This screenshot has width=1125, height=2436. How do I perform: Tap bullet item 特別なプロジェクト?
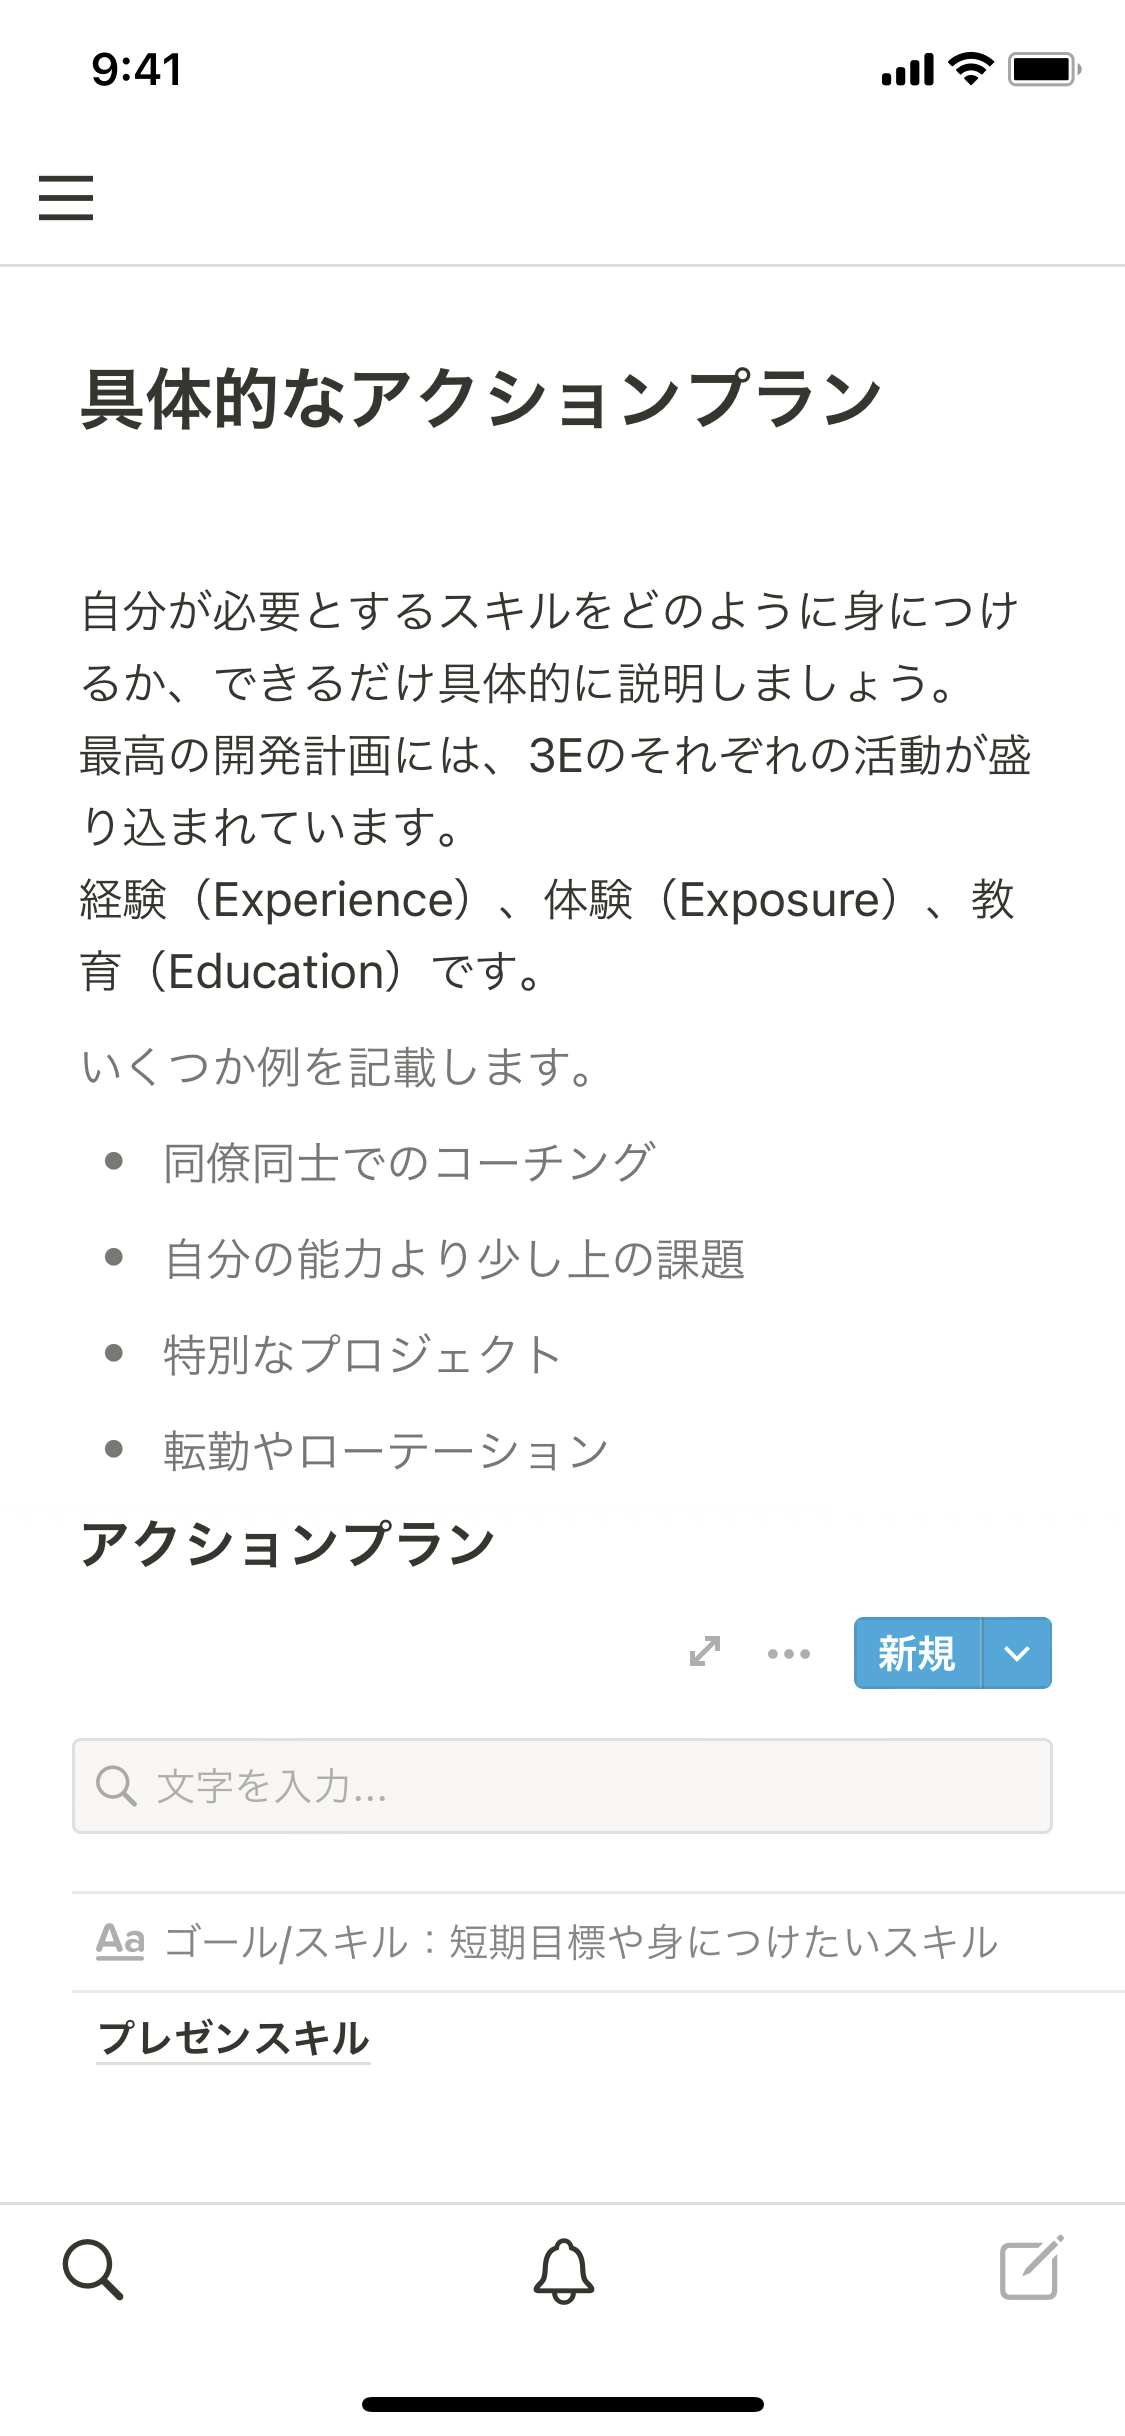pos(362,1355)
